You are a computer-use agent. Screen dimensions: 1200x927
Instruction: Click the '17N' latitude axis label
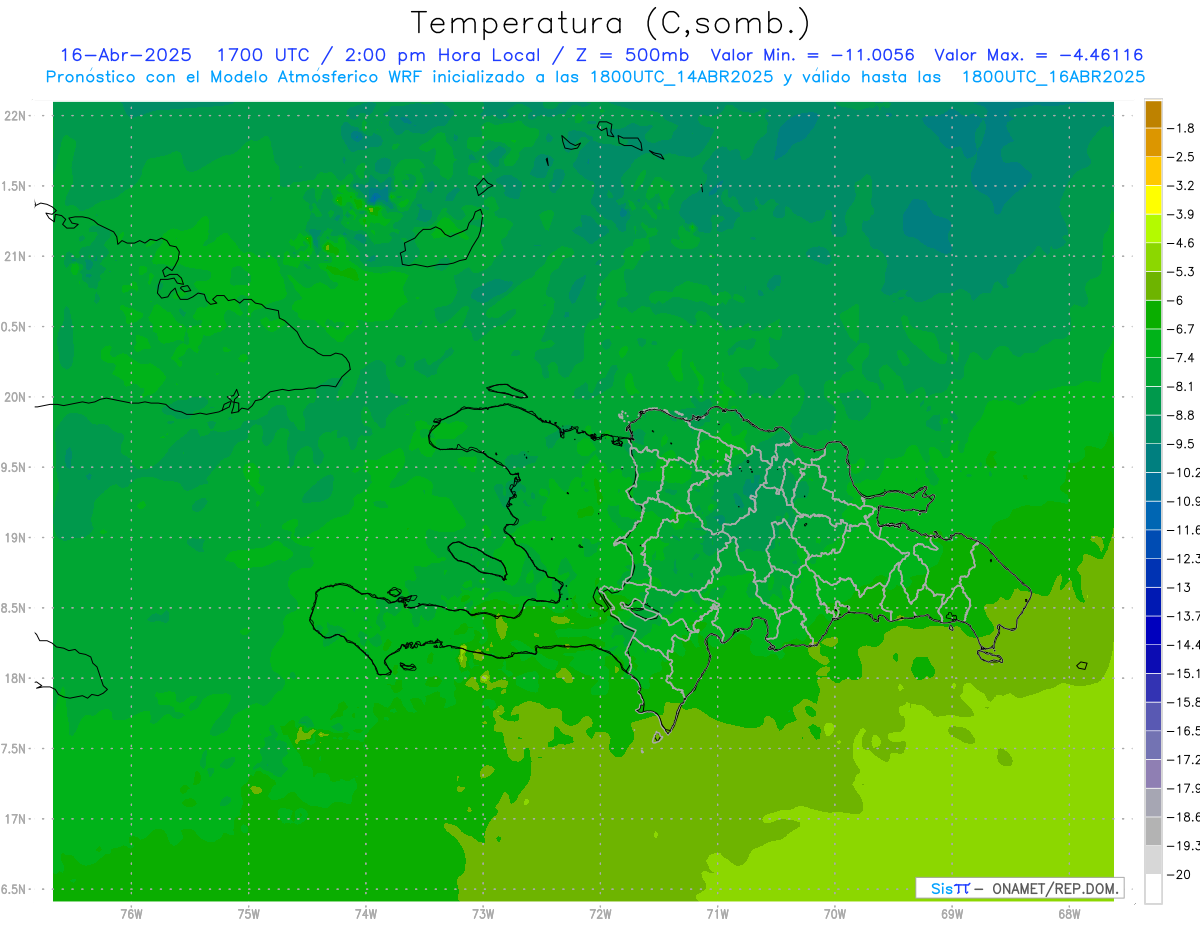tap(17, 819)
